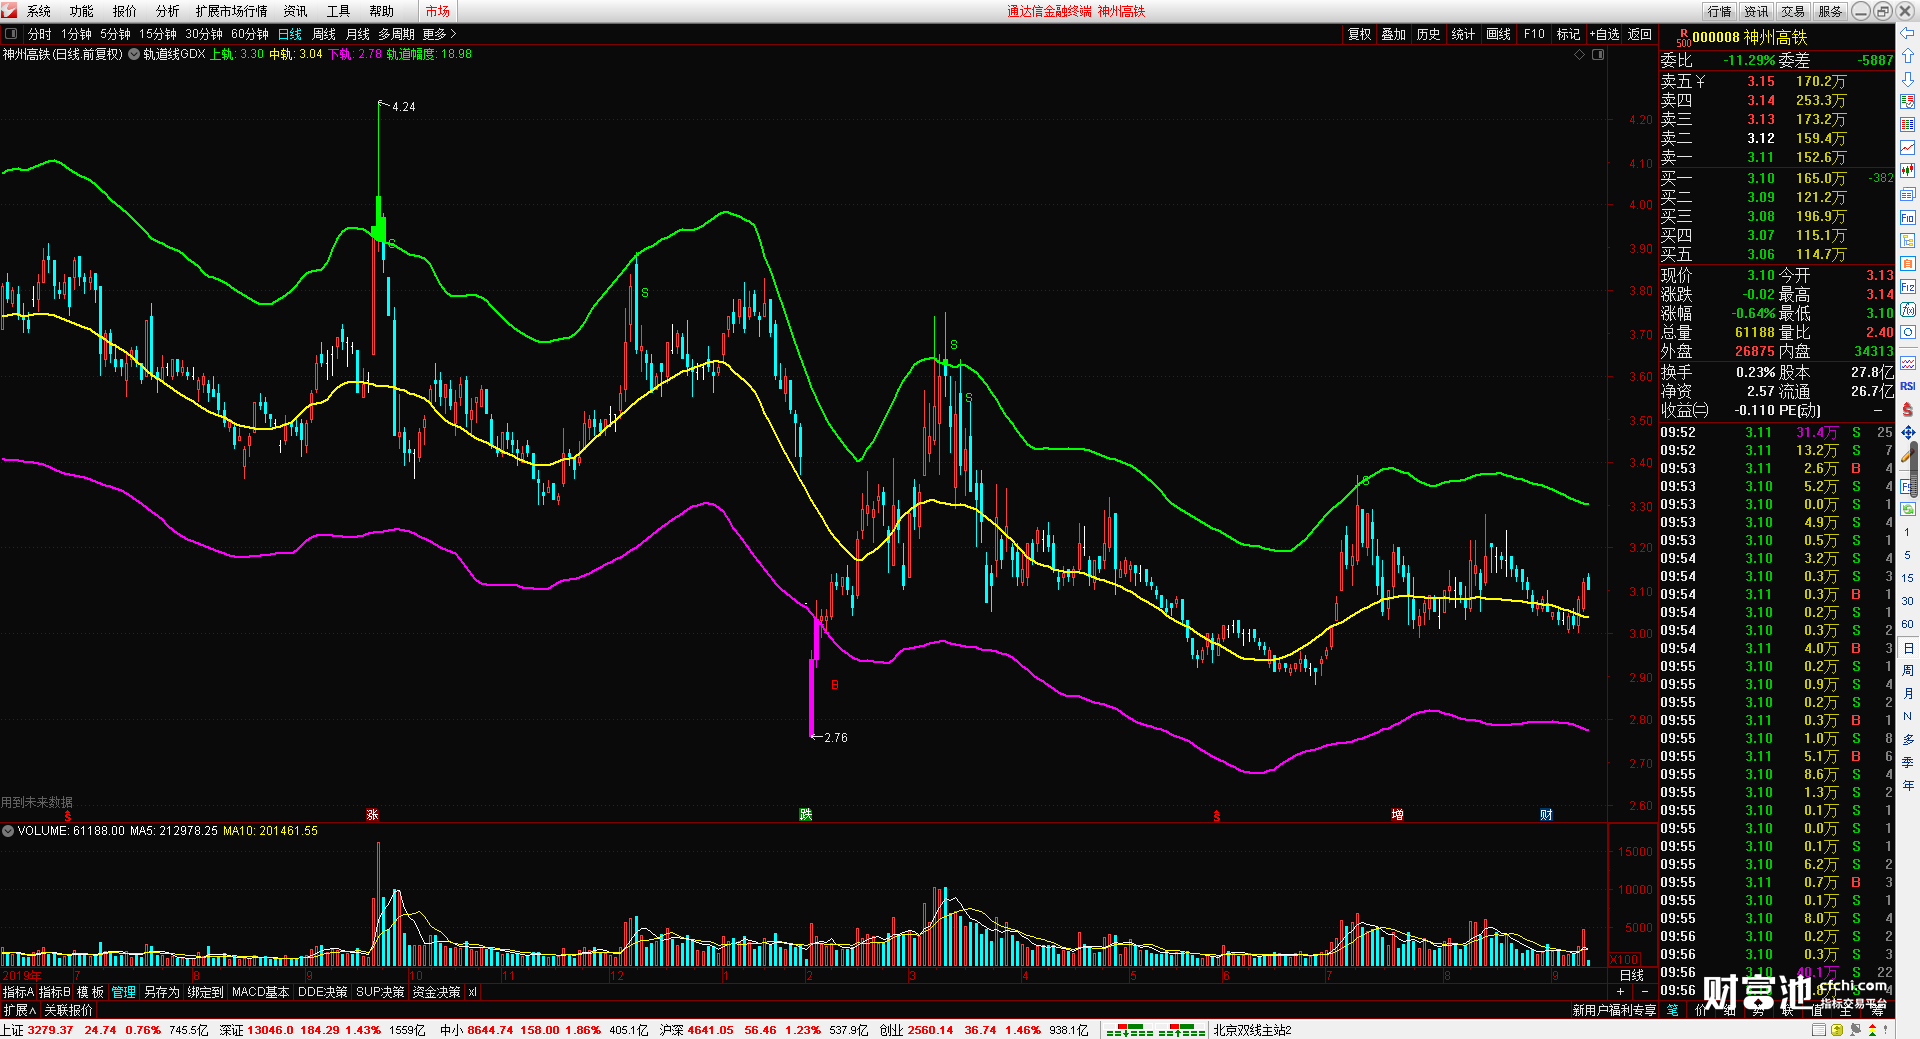Open the red trend line chart sidebar icon
Screen dimensions: 1920x1039
coord(1907,148)
